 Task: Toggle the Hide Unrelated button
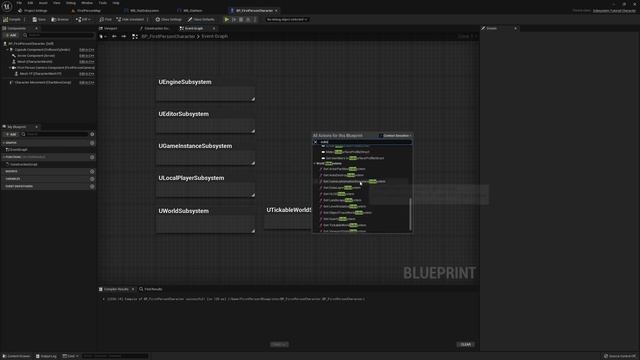(x=130, y=19)
